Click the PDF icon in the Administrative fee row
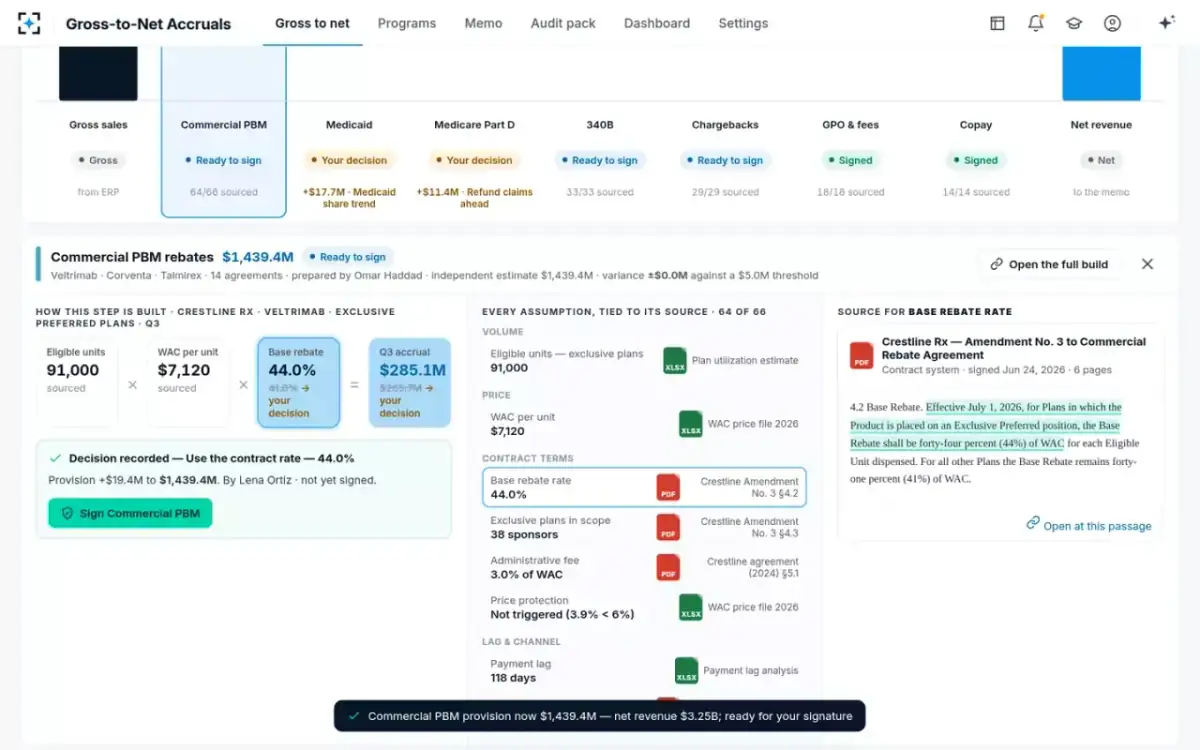This screenshot has width=1200, height=750. [668, 568]
